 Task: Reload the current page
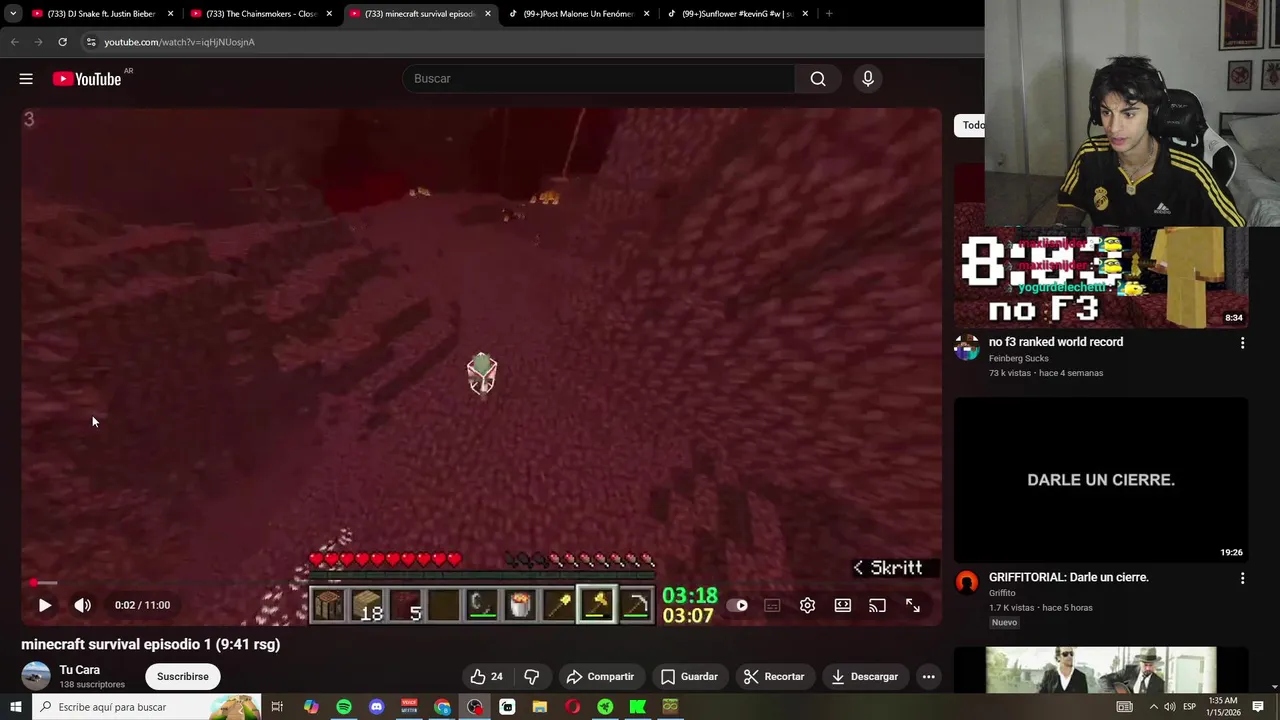tap(62, 42)
